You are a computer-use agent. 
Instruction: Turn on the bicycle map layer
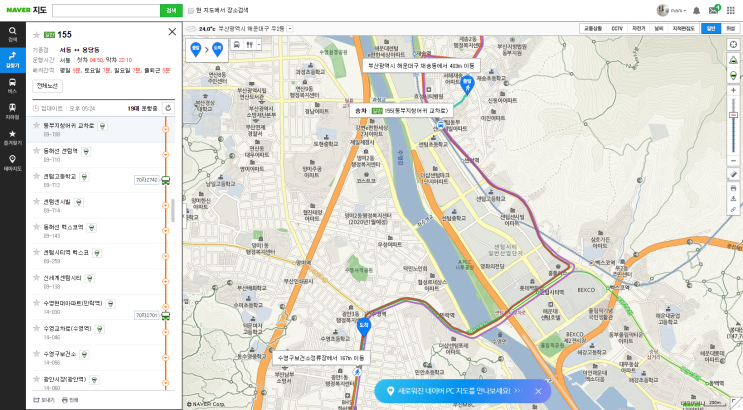(639, 29)
